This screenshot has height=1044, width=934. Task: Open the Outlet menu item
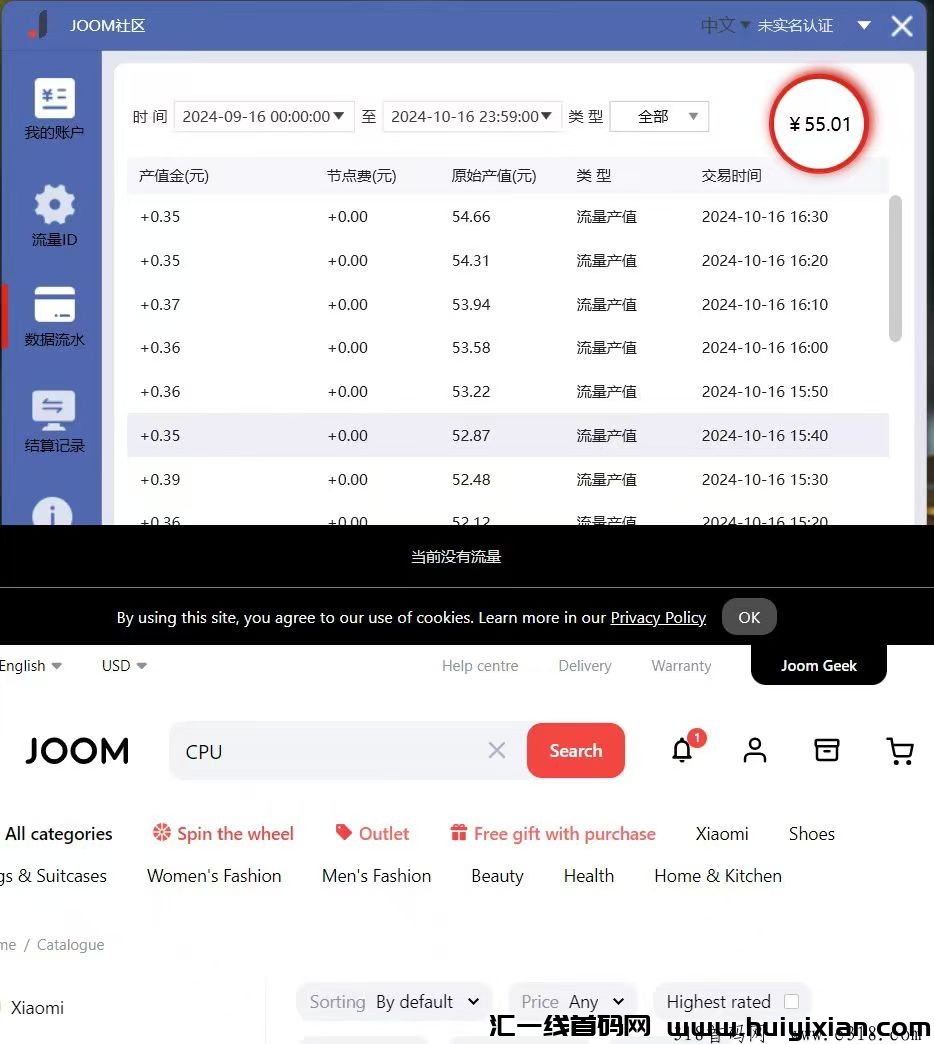pos(372,833)
